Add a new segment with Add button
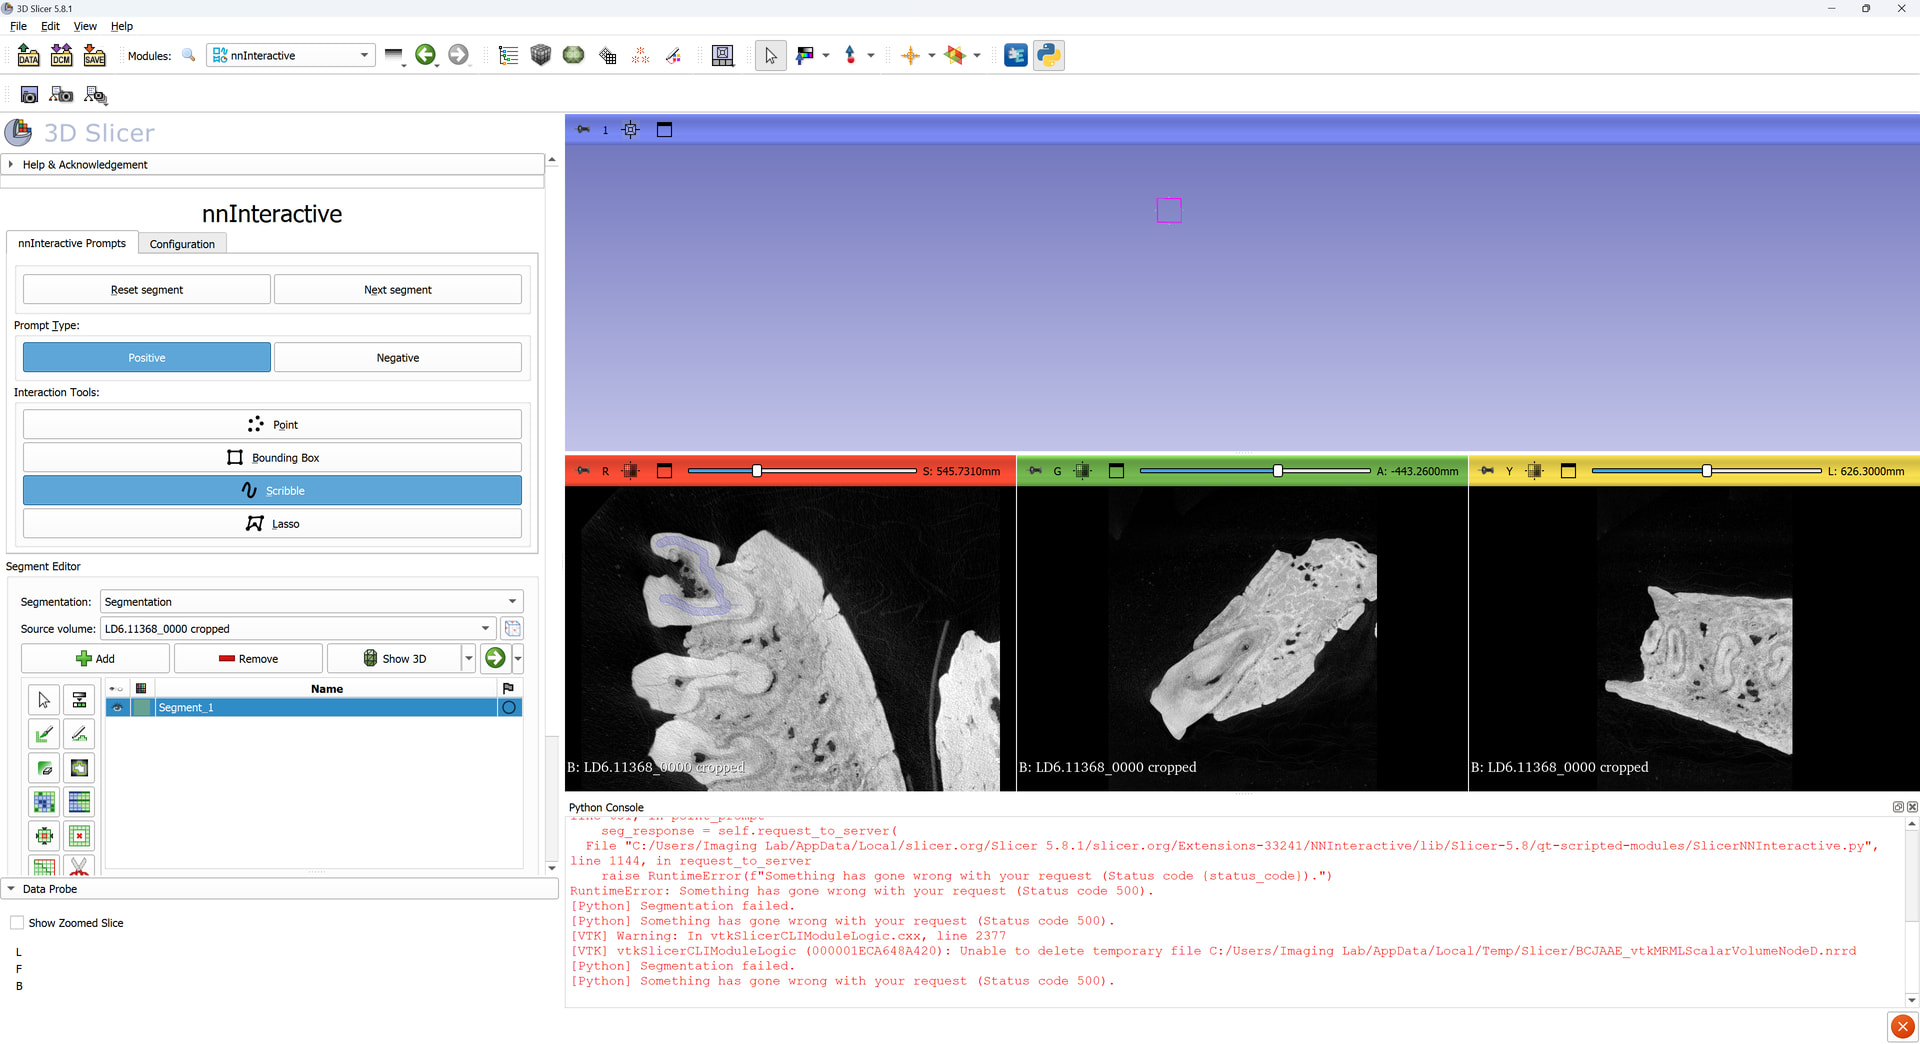This screenshot has height=1044, width=1920. [95, 658]
